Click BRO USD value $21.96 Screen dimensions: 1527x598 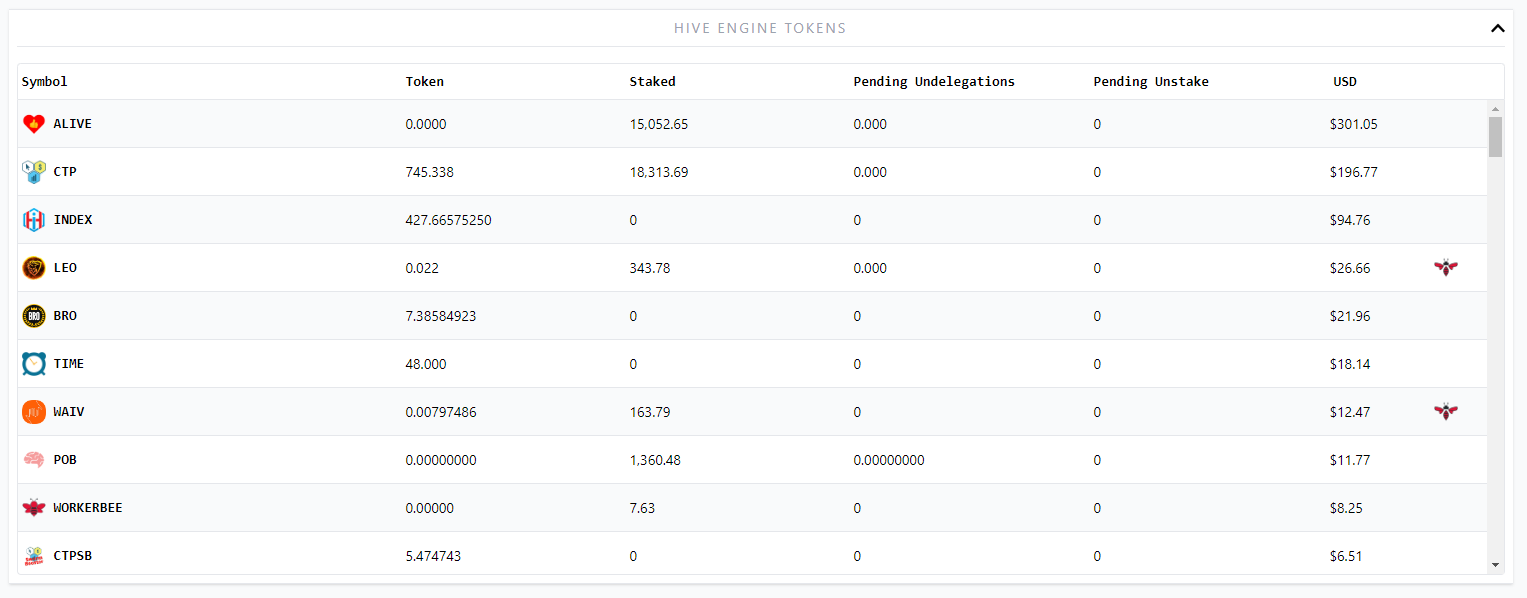[x=1350, y=316]
